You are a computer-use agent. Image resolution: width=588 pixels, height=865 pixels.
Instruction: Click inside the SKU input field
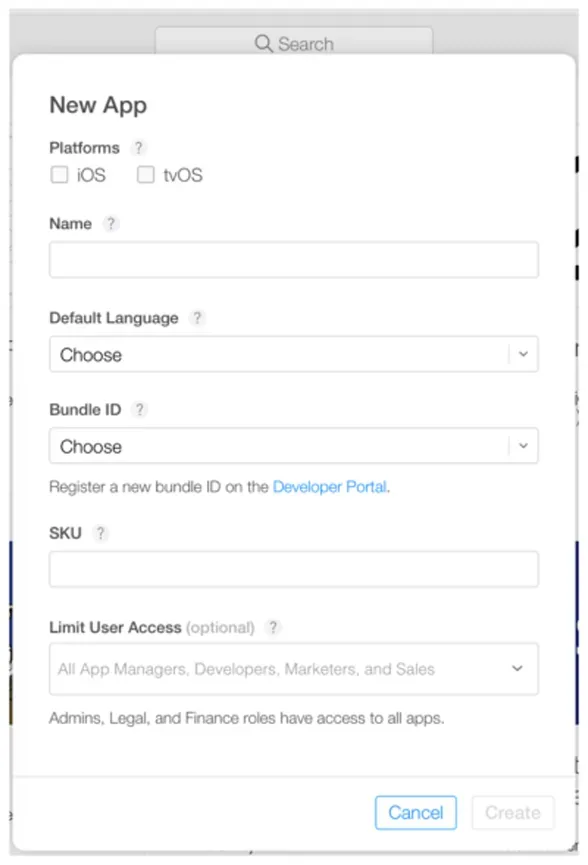tap(293, 568)
